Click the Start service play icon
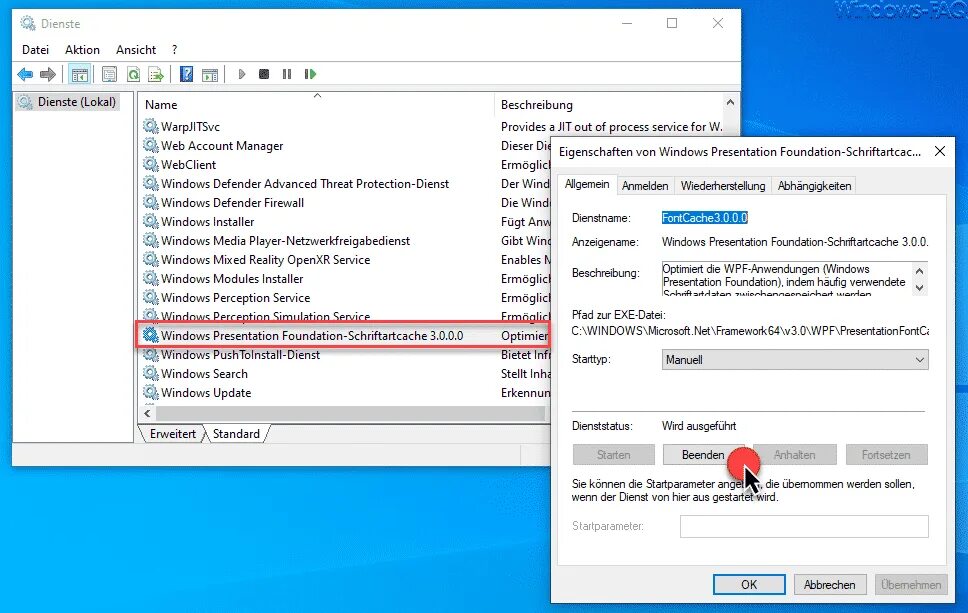Image resolution: width=968 pixels, height=613 pixels. point(241,74)
